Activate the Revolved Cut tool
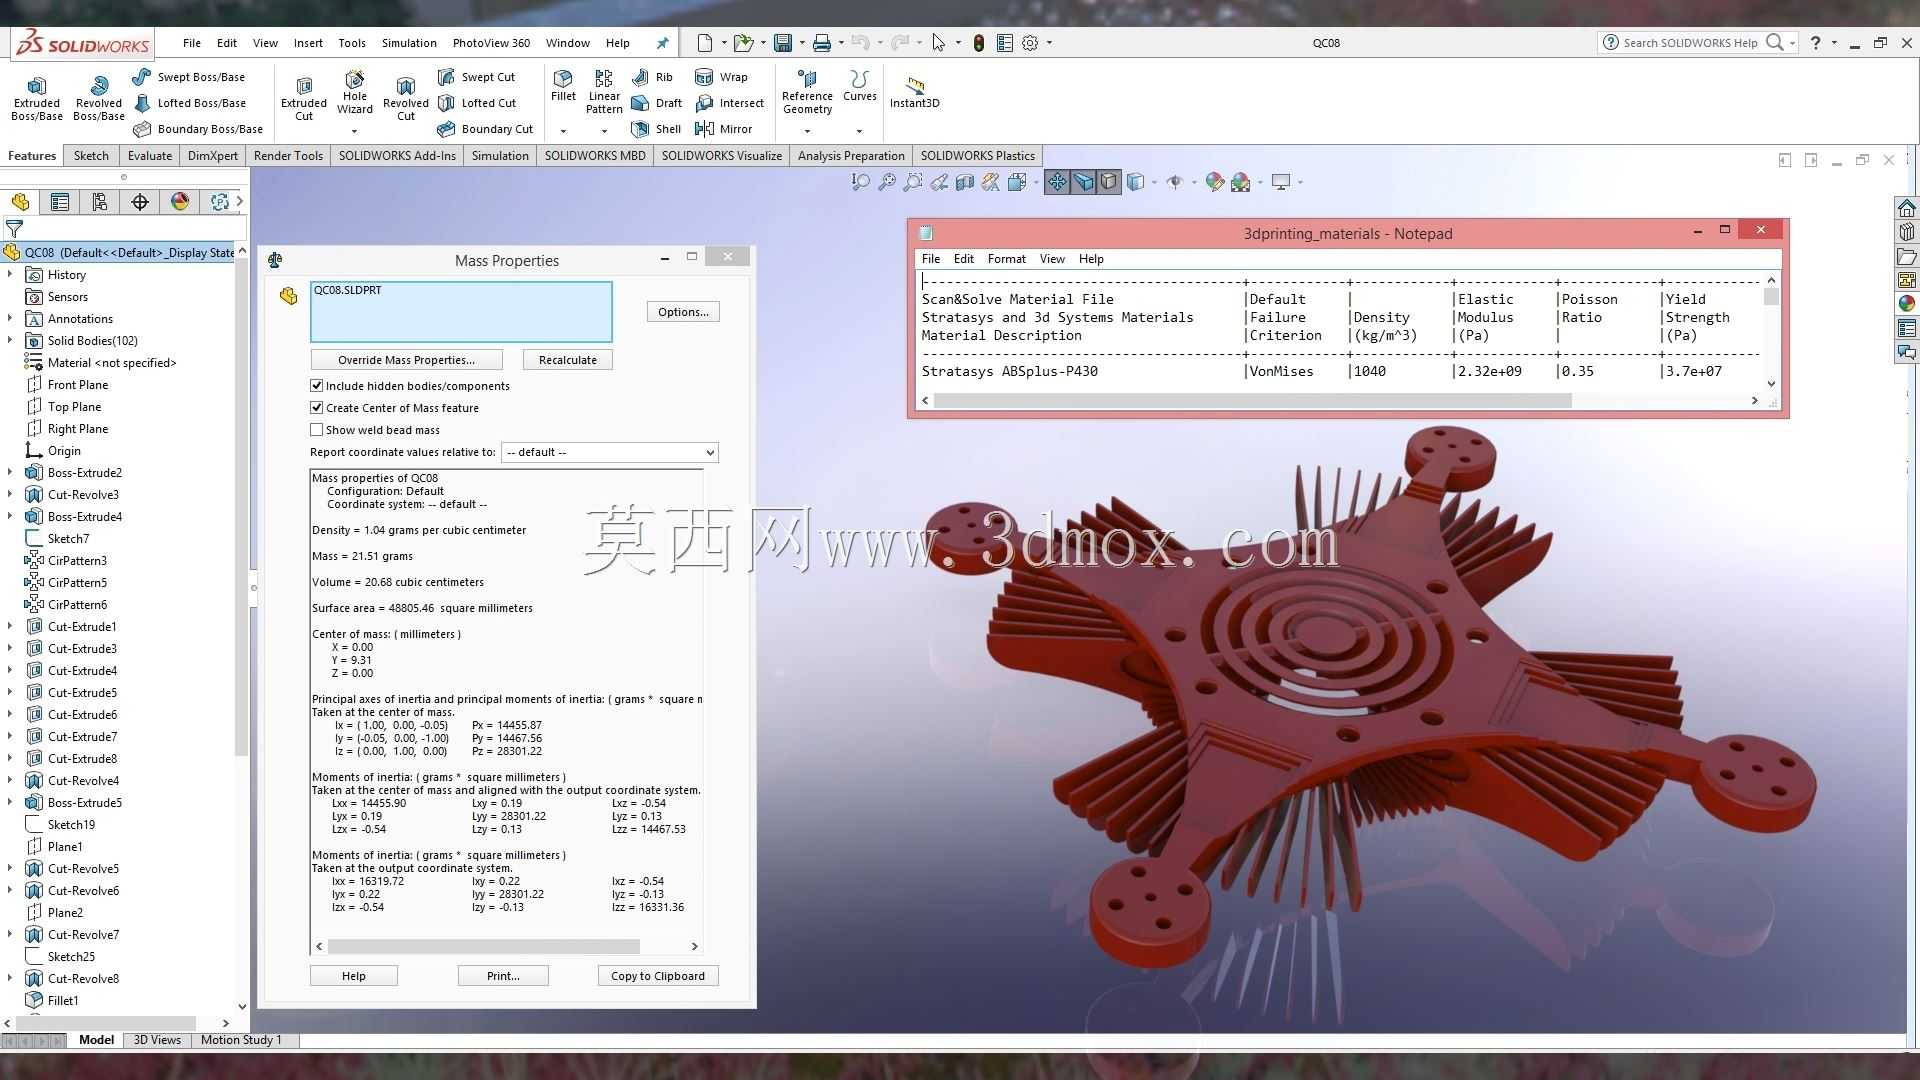The width and height of the screenshot is (1920, 1080). tap(406, 98)
